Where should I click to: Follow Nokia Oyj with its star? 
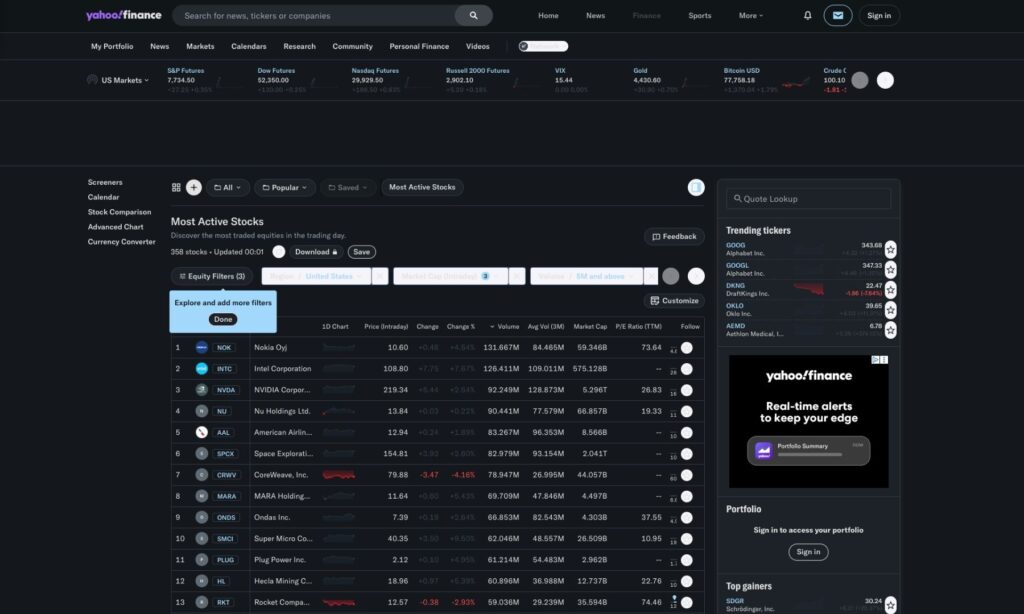686,348
